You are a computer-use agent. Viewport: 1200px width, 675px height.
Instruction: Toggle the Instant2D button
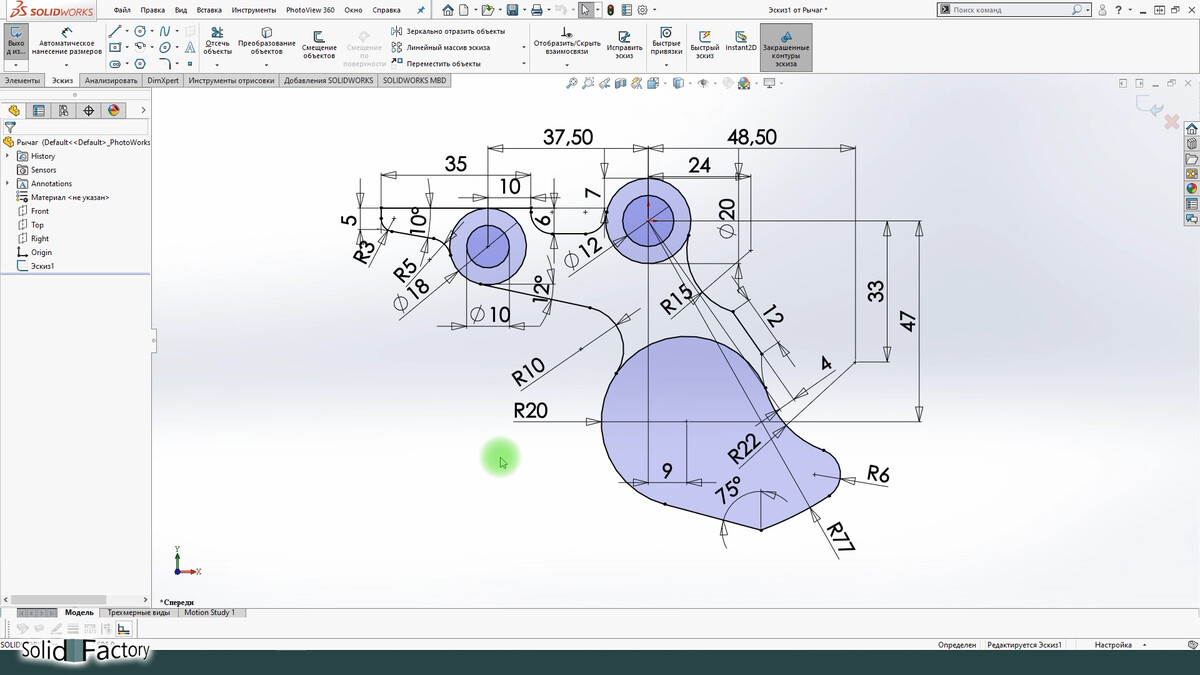(x=741, y=40)
